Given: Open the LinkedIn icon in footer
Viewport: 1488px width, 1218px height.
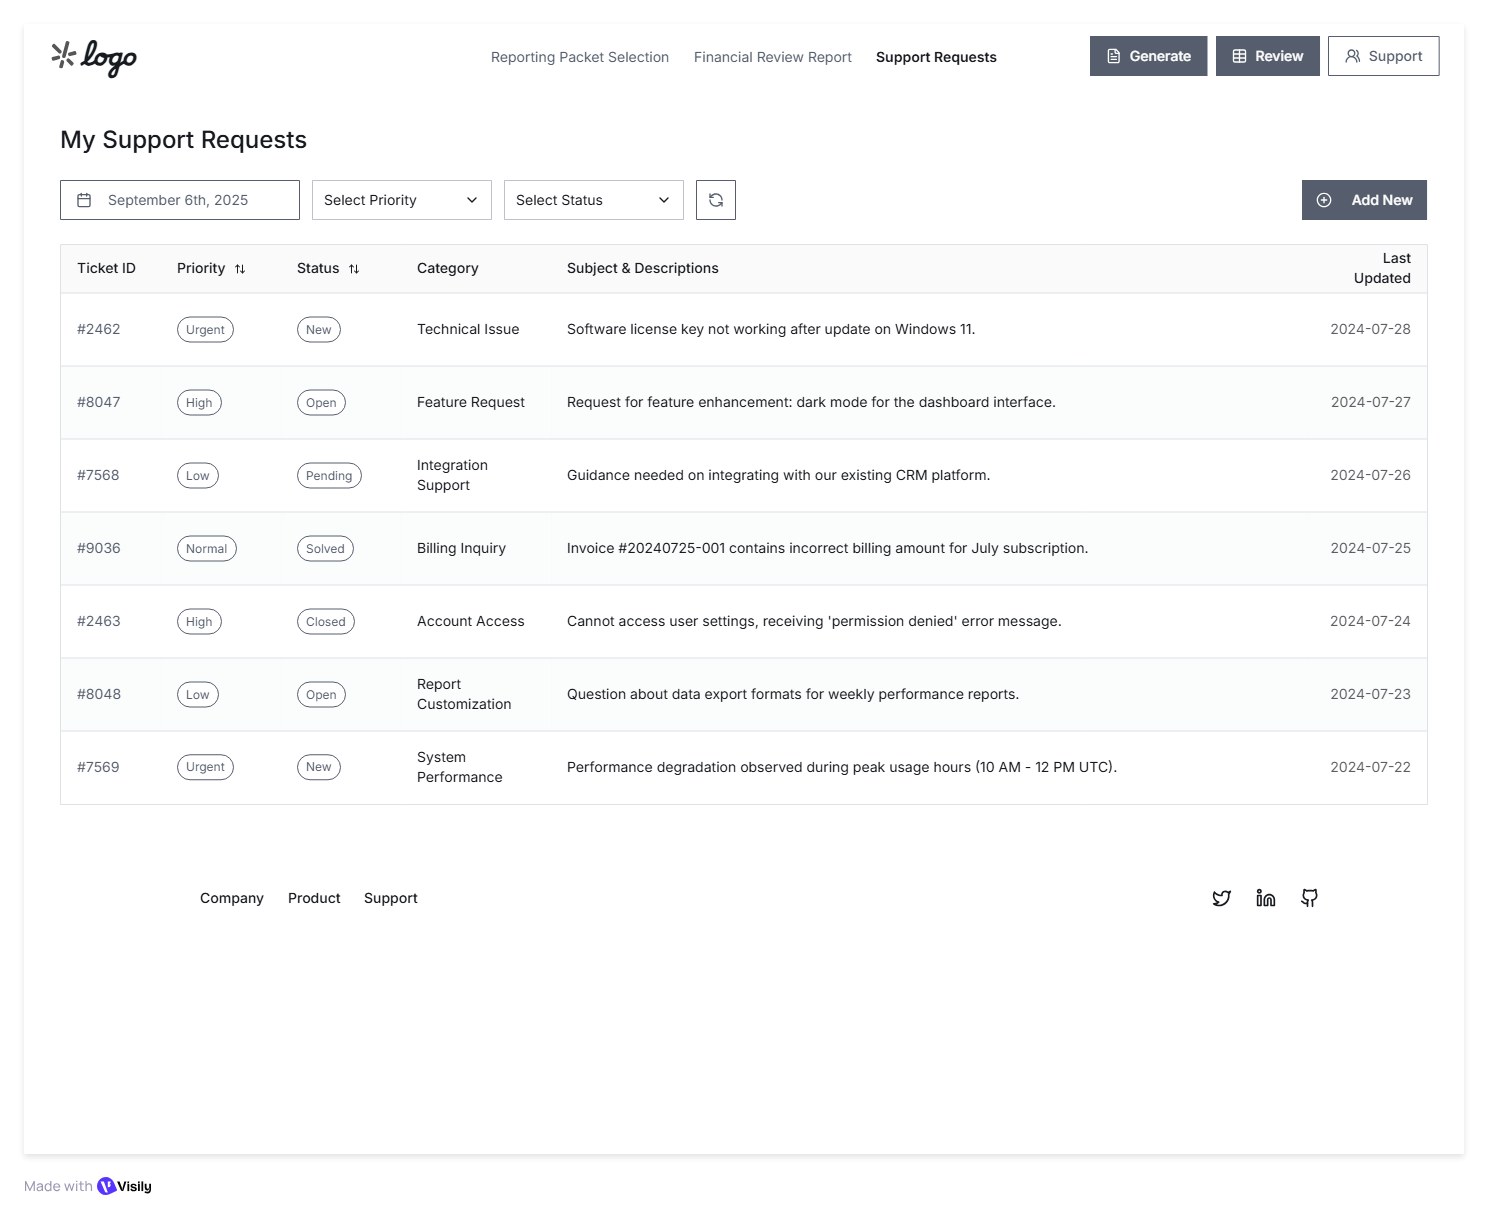Looking at the screenshot, I should point(1265,898).
